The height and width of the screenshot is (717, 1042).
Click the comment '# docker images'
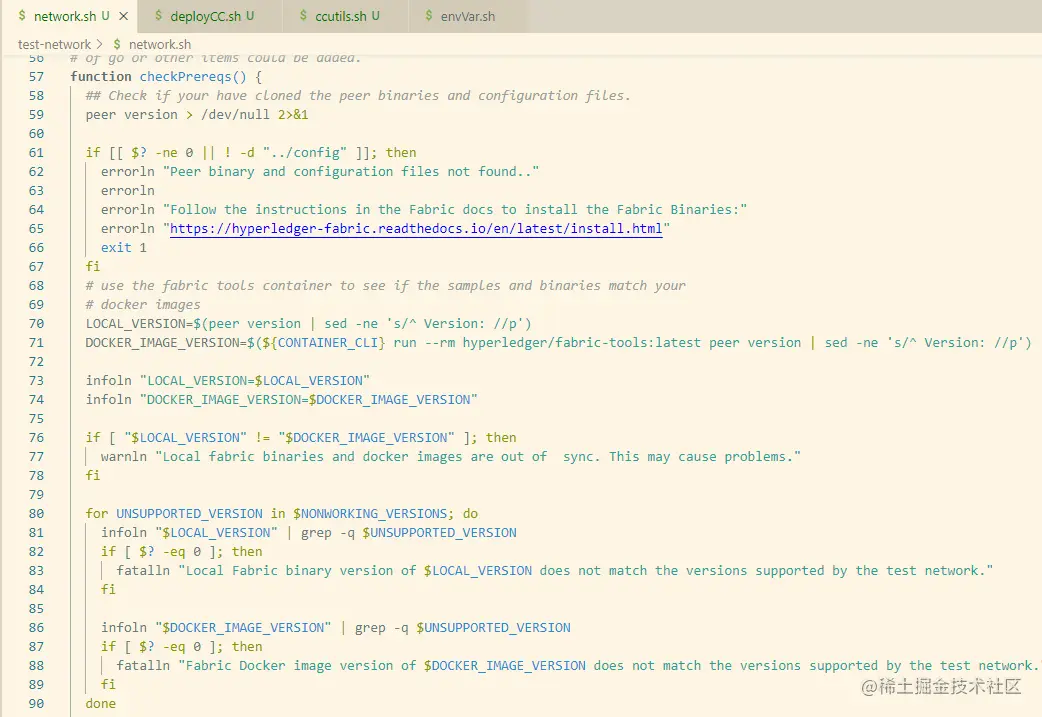point(143,305)
